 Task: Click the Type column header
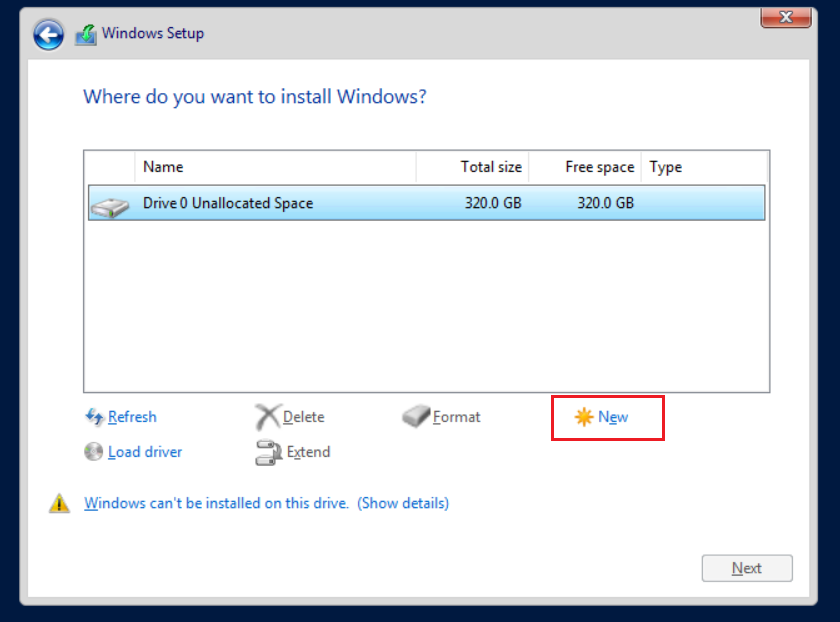(704, 167)
